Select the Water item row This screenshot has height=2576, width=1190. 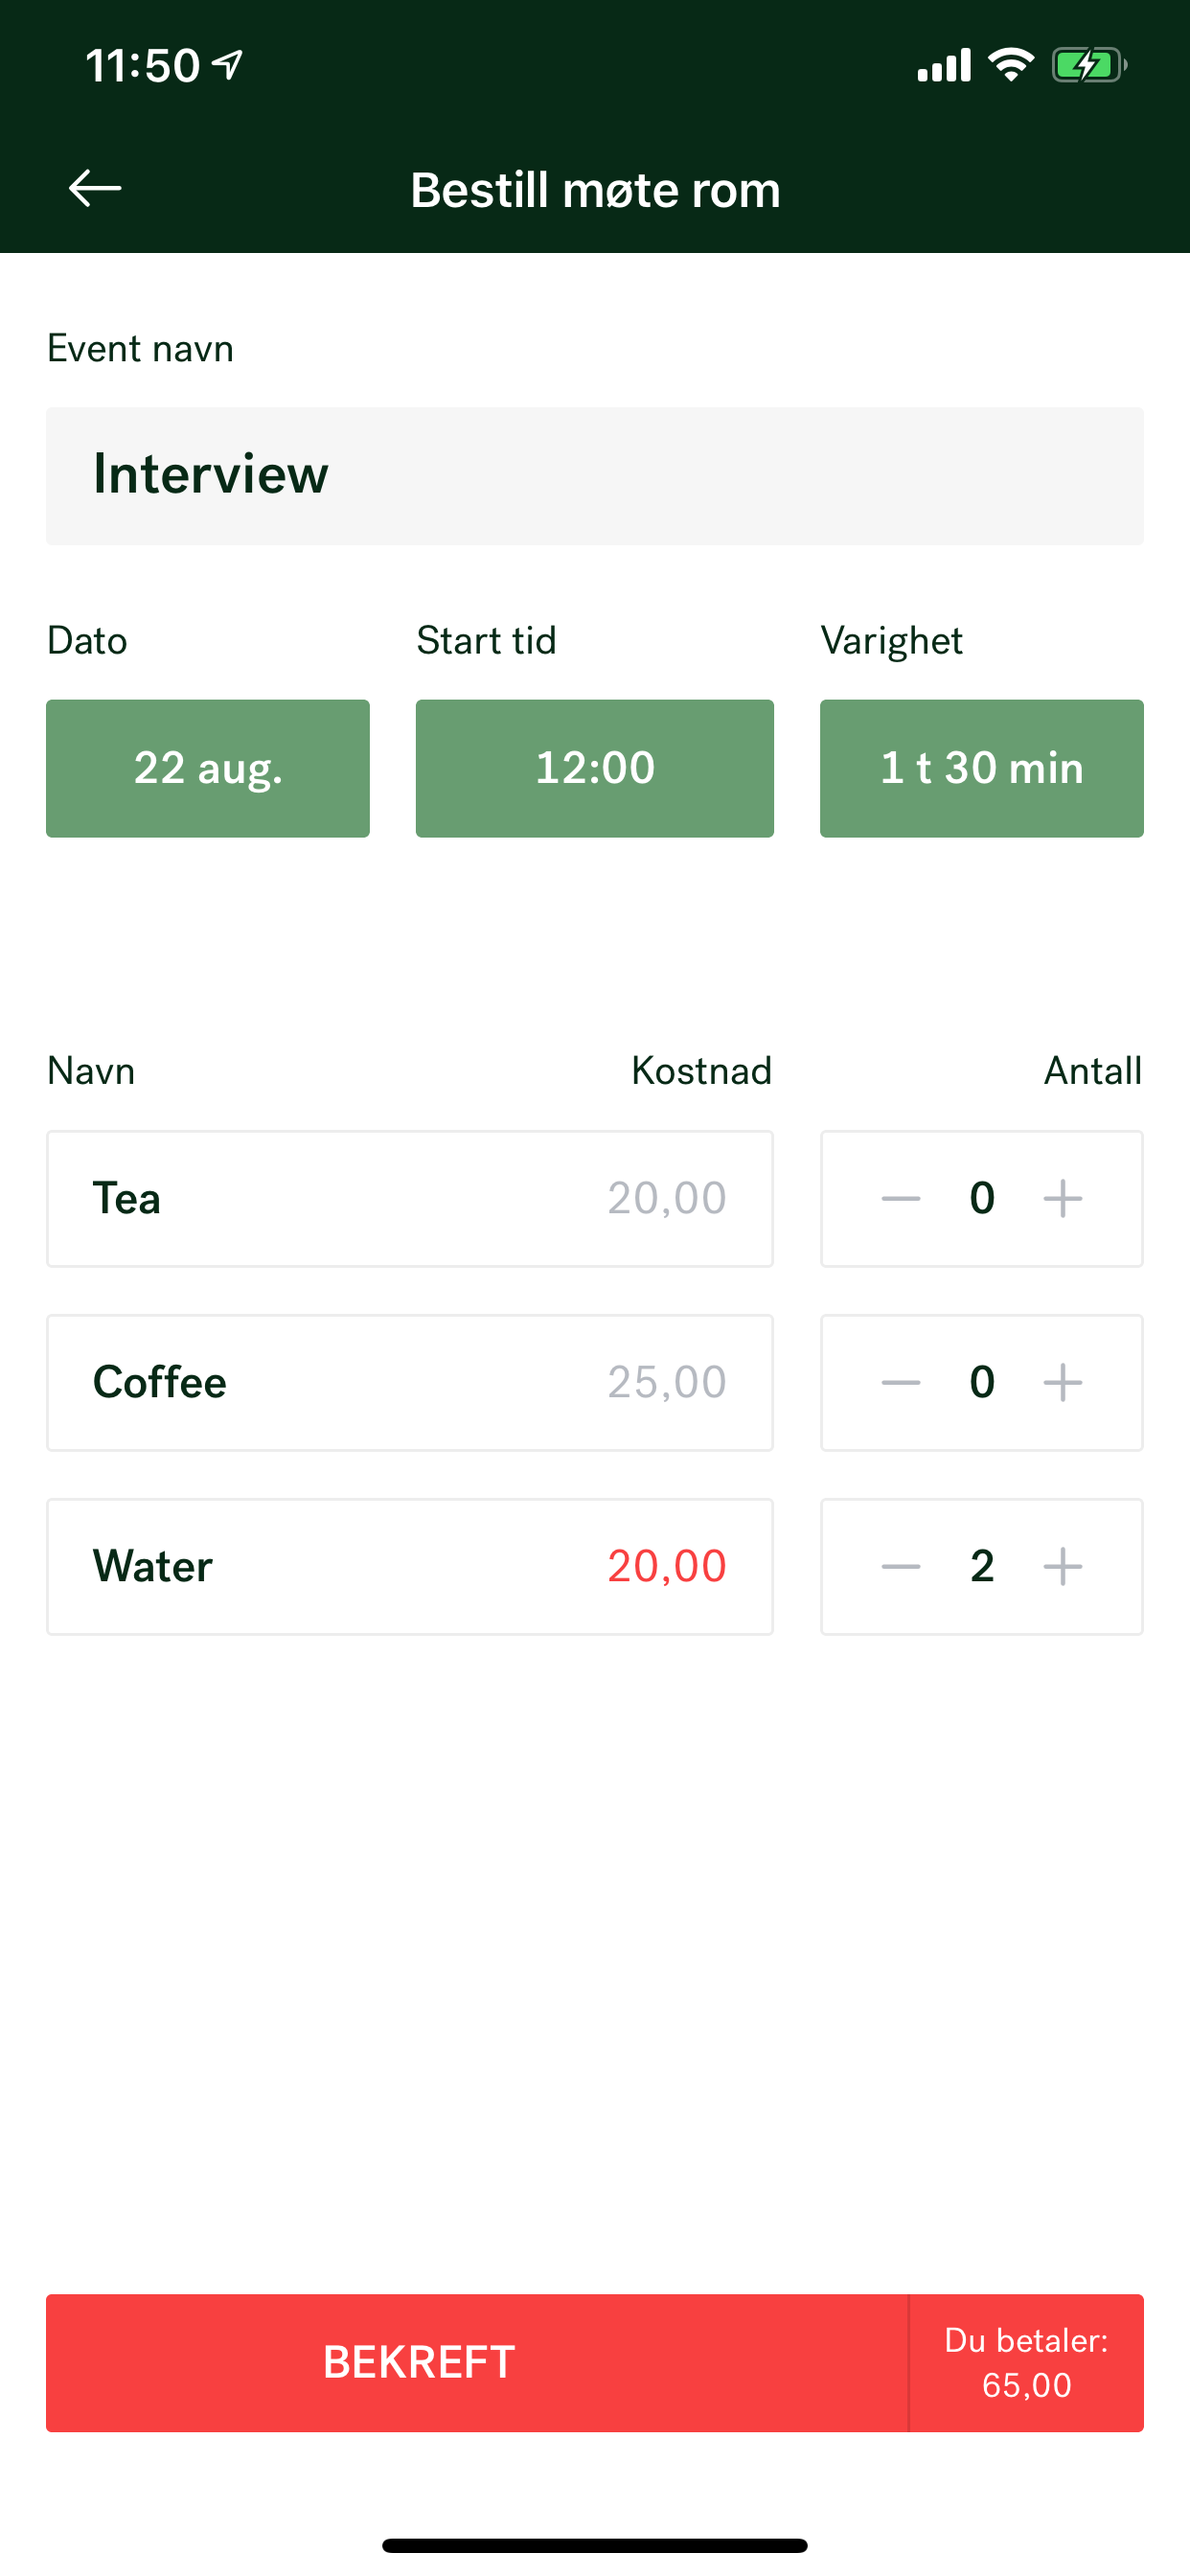(x=410, y=1566)
